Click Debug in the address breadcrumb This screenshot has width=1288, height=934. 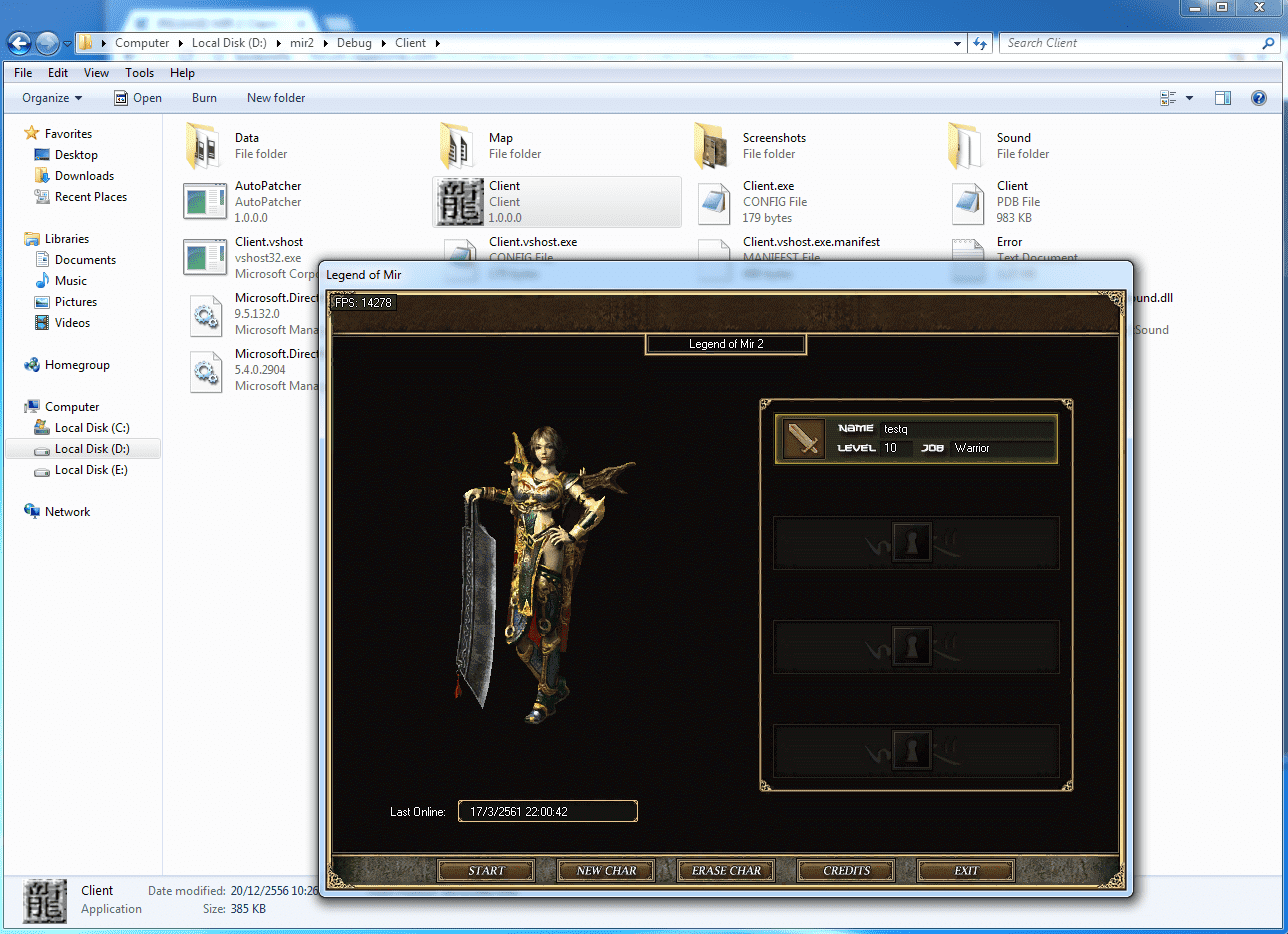(354, 43)
